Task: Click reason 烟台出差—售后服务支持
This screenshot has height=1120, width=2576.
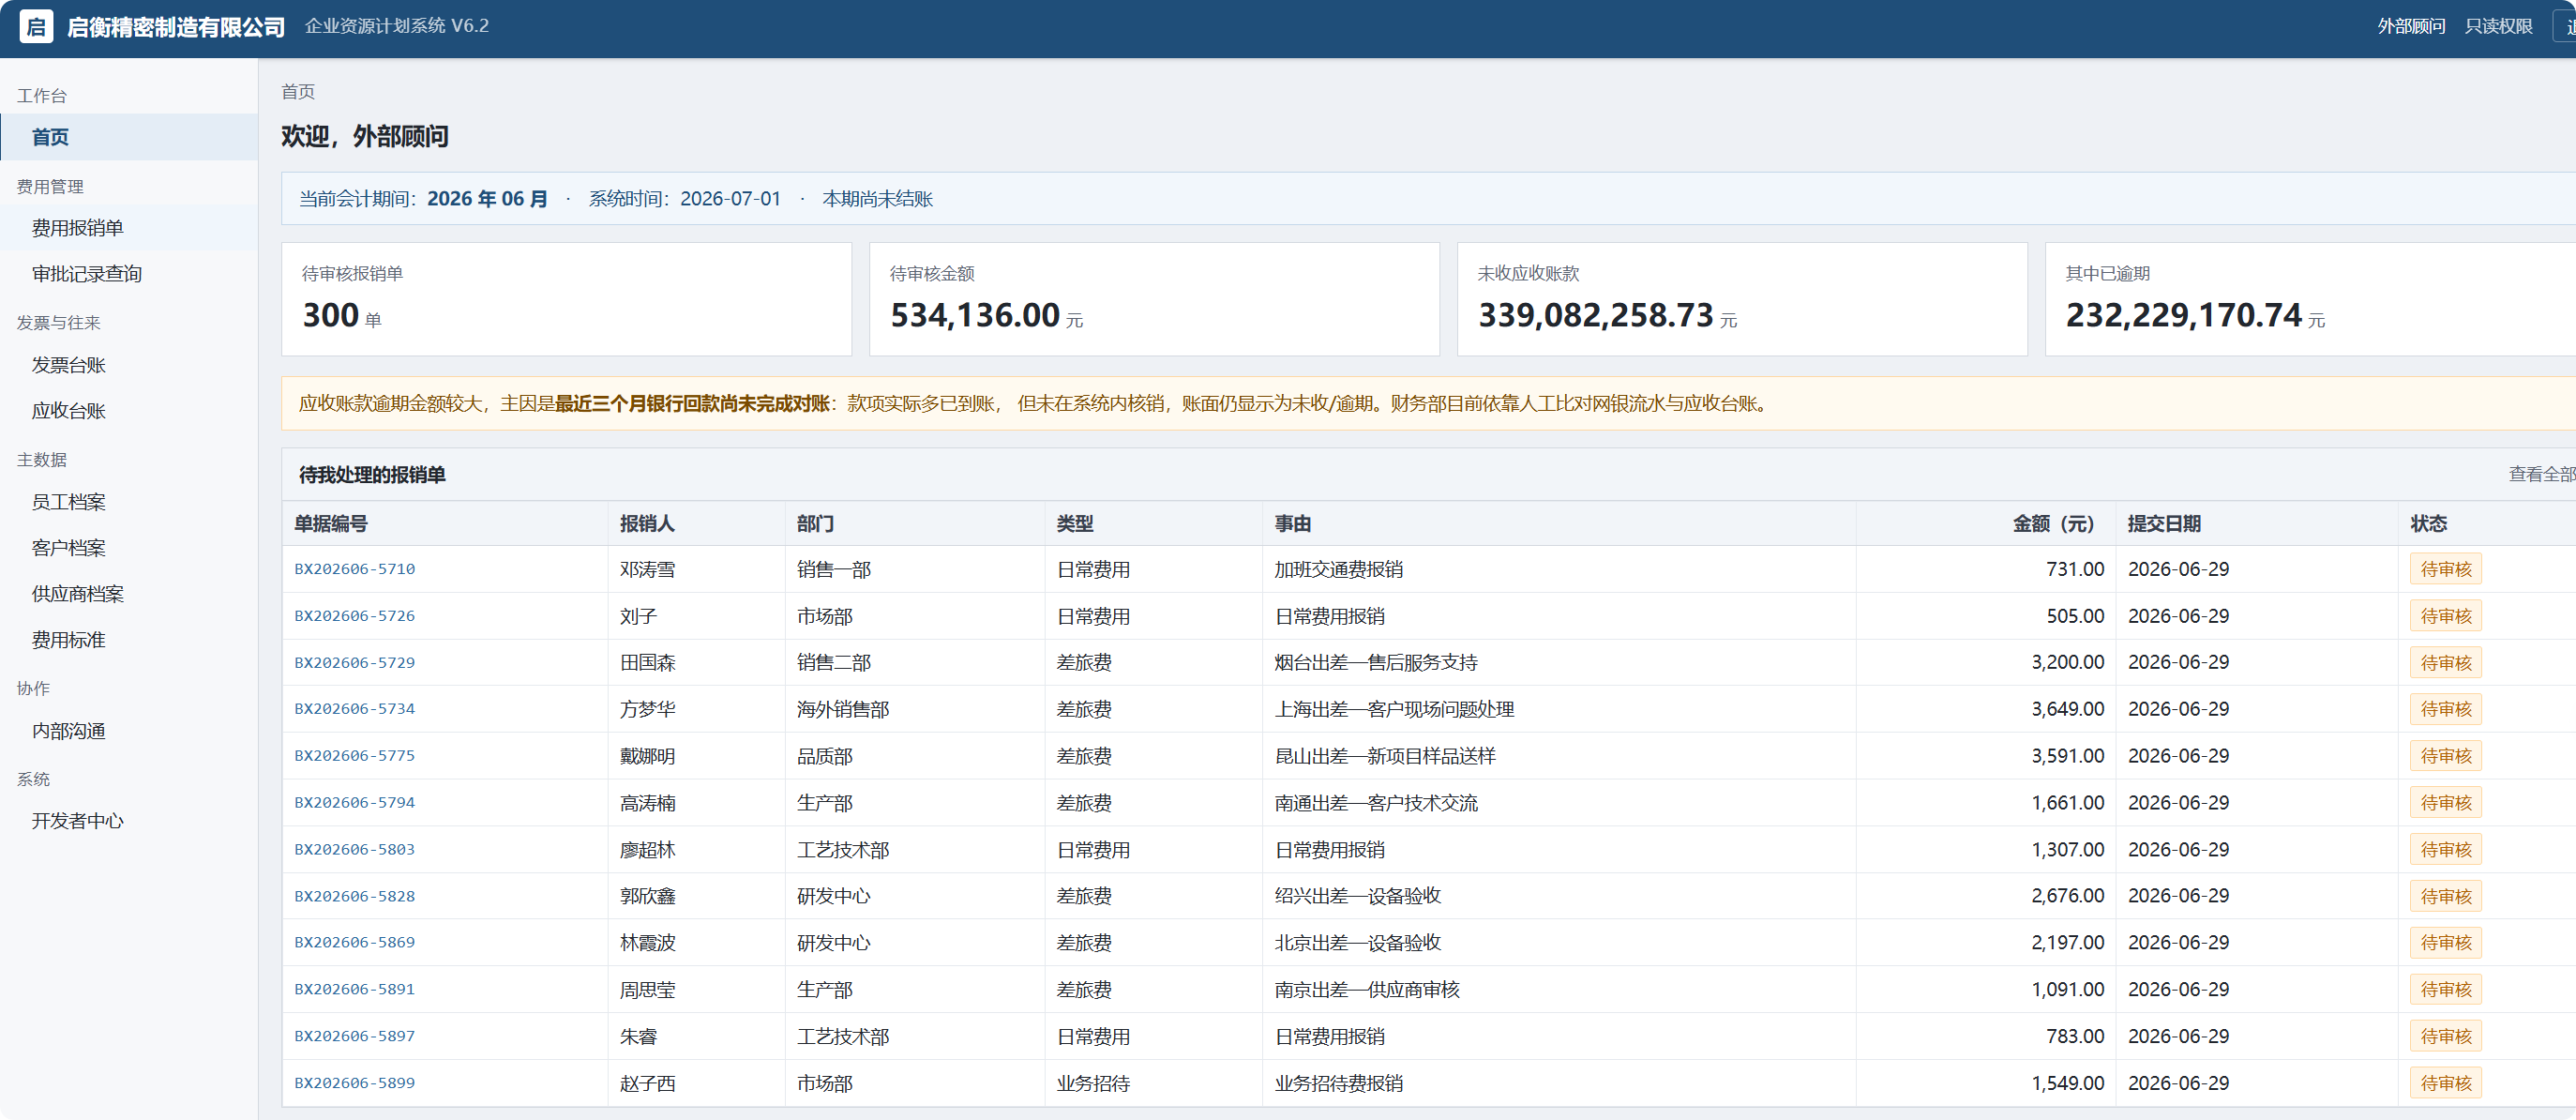Action: pyautogui.click(x=1375, y=662)
